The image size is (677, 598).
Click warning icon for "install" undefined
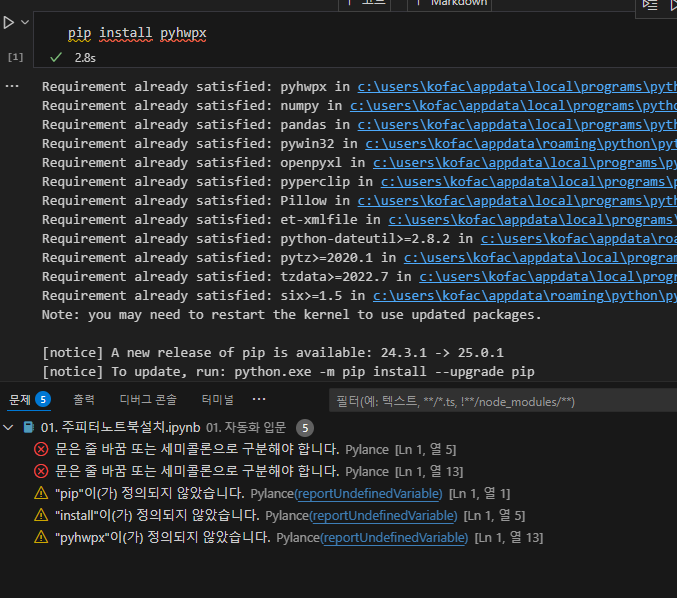[x=41, y=515]
